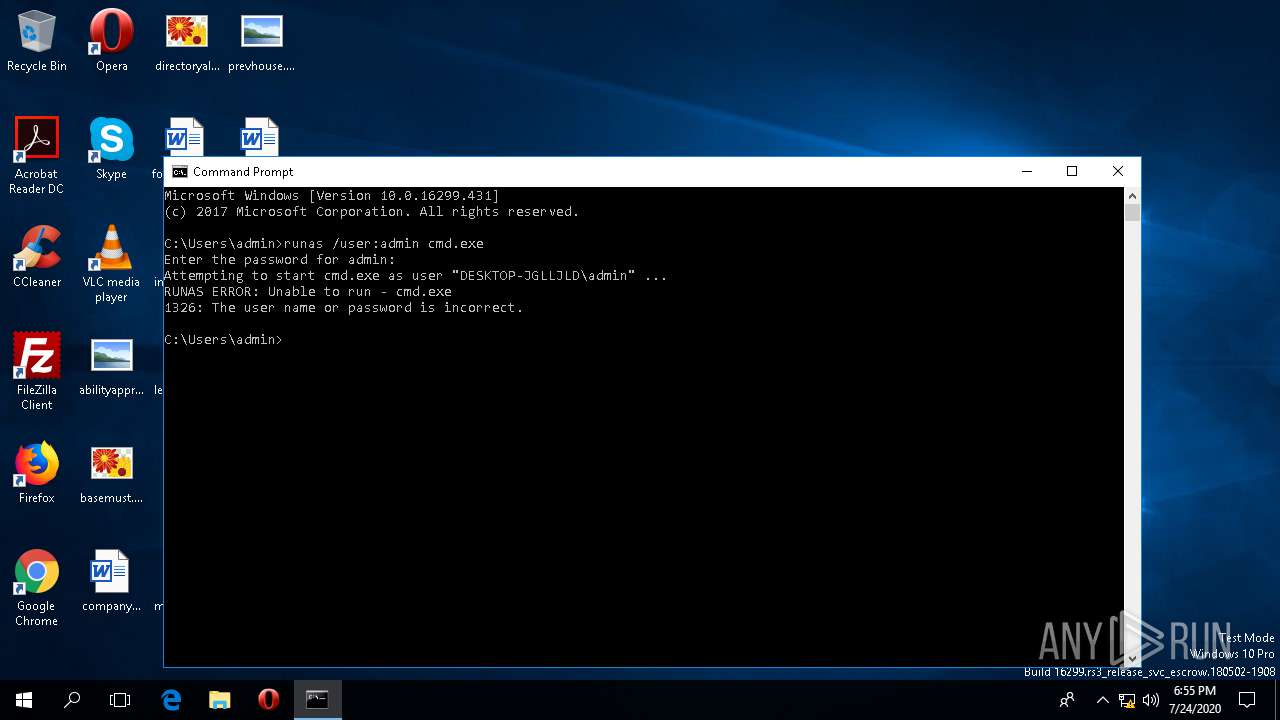Click the 'Enter the password for admin:' line
The width and height of the screenshot is (1280, 720).
click(280, 260)
